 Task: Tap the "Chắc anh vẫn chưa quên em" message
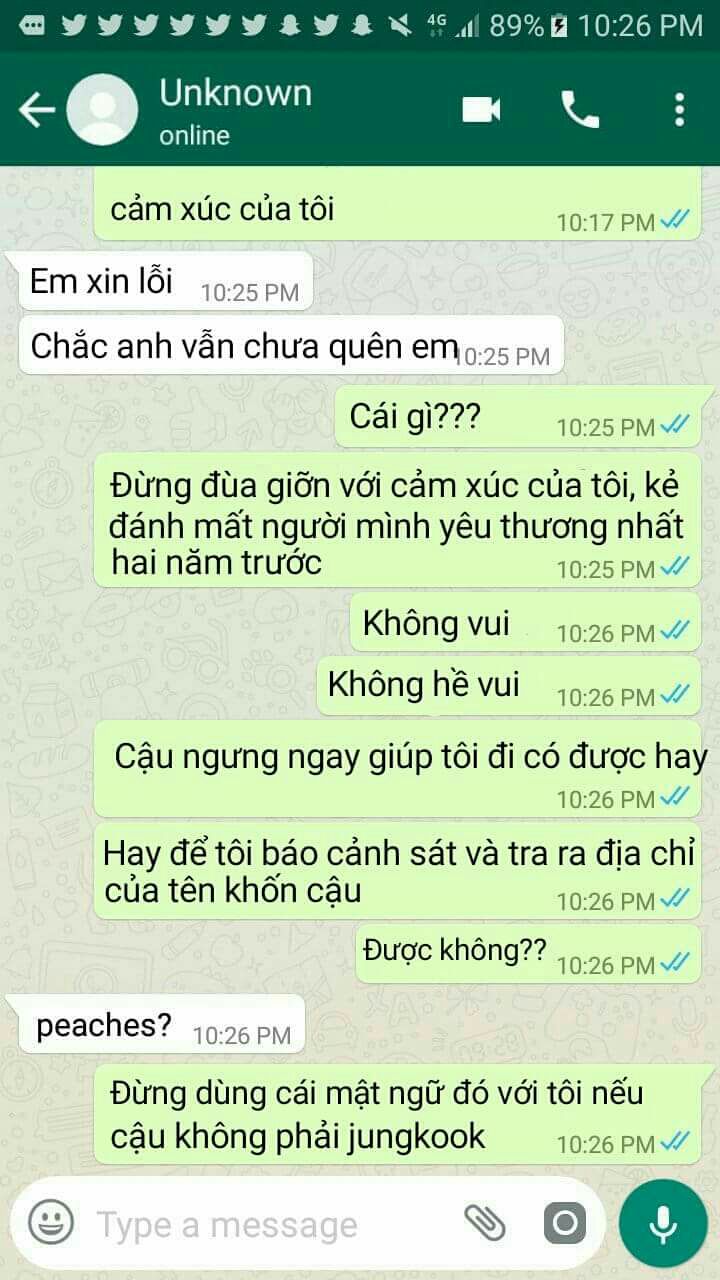coord(291,345)
